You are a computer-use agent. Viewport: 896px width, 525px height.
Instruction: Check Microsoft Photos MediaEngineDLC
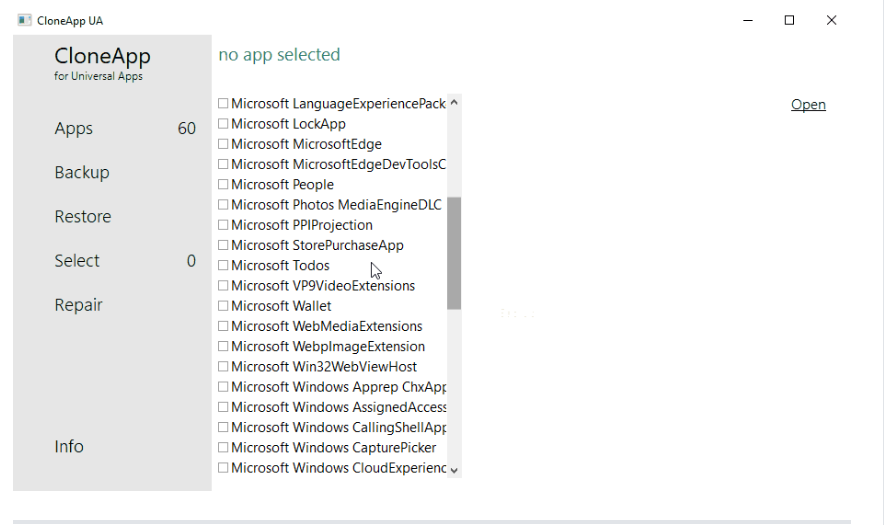pyautogui.click(x=223, y=205)
